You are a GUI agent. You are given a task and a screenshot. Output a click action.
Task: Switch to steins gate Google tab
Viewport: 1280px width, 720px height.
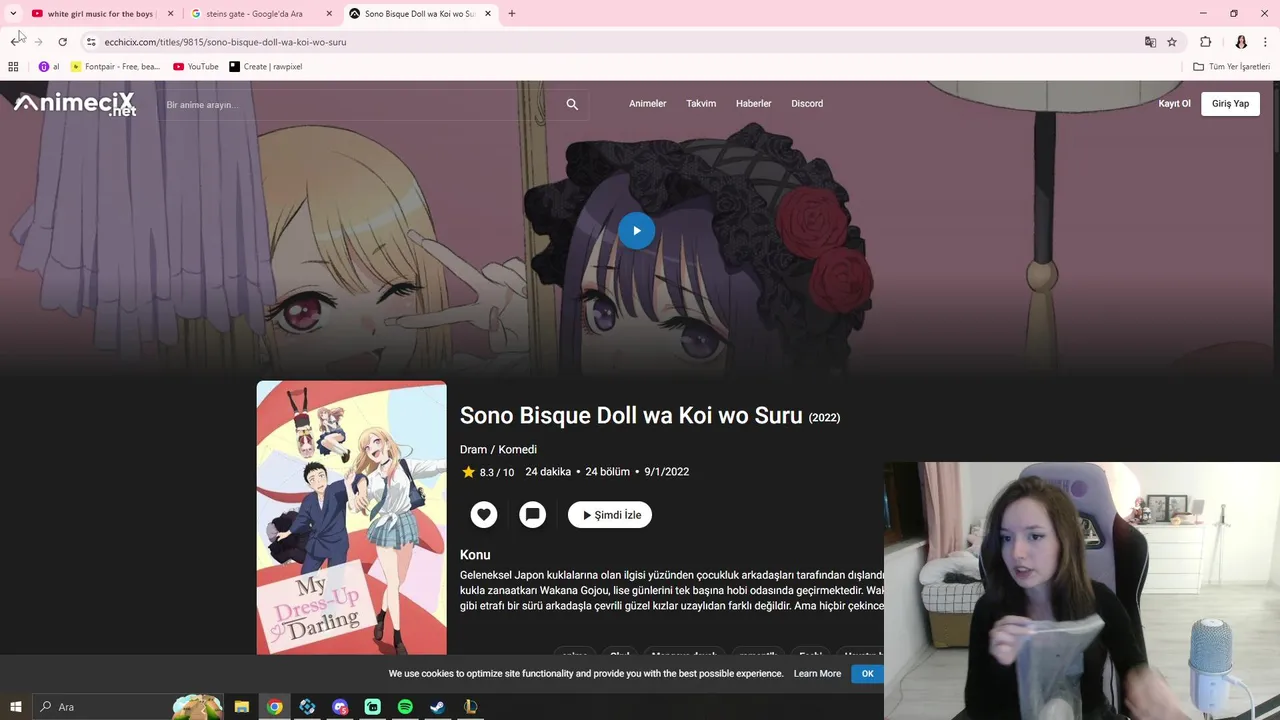click(x=260, y=14)
